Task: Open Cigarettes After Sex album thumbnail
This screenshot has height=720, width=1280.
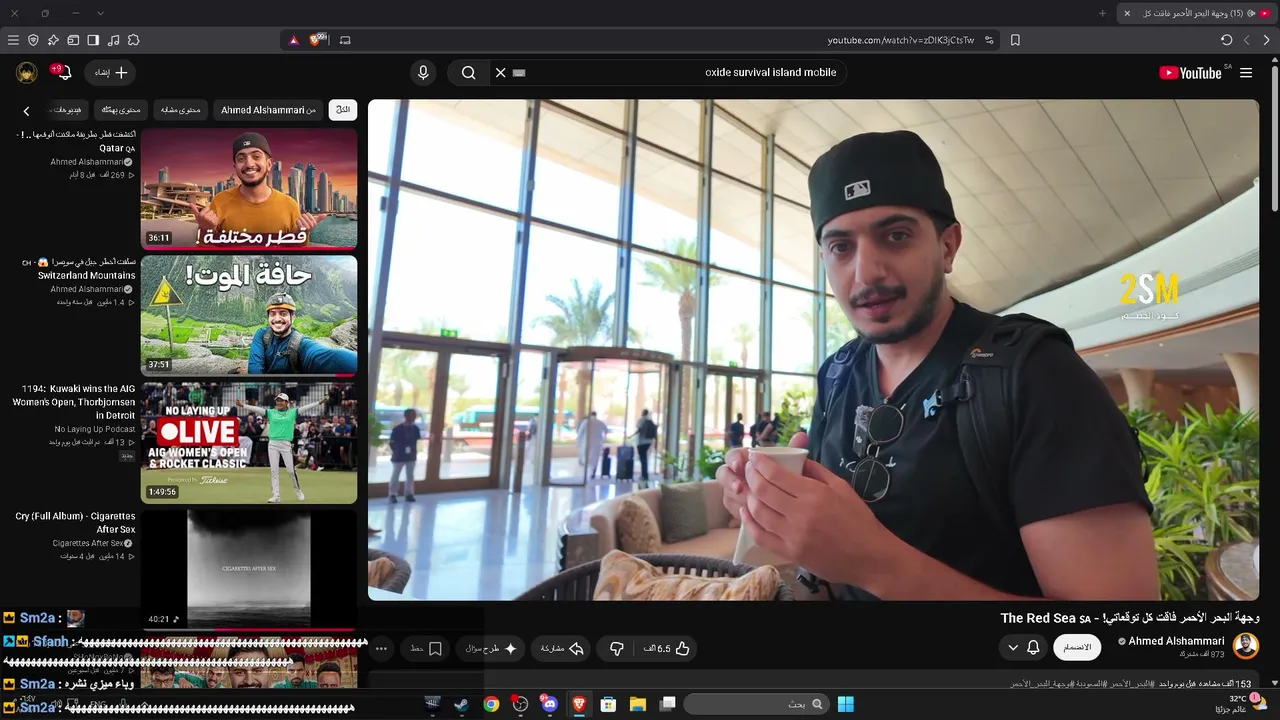Action: [249, 570]
